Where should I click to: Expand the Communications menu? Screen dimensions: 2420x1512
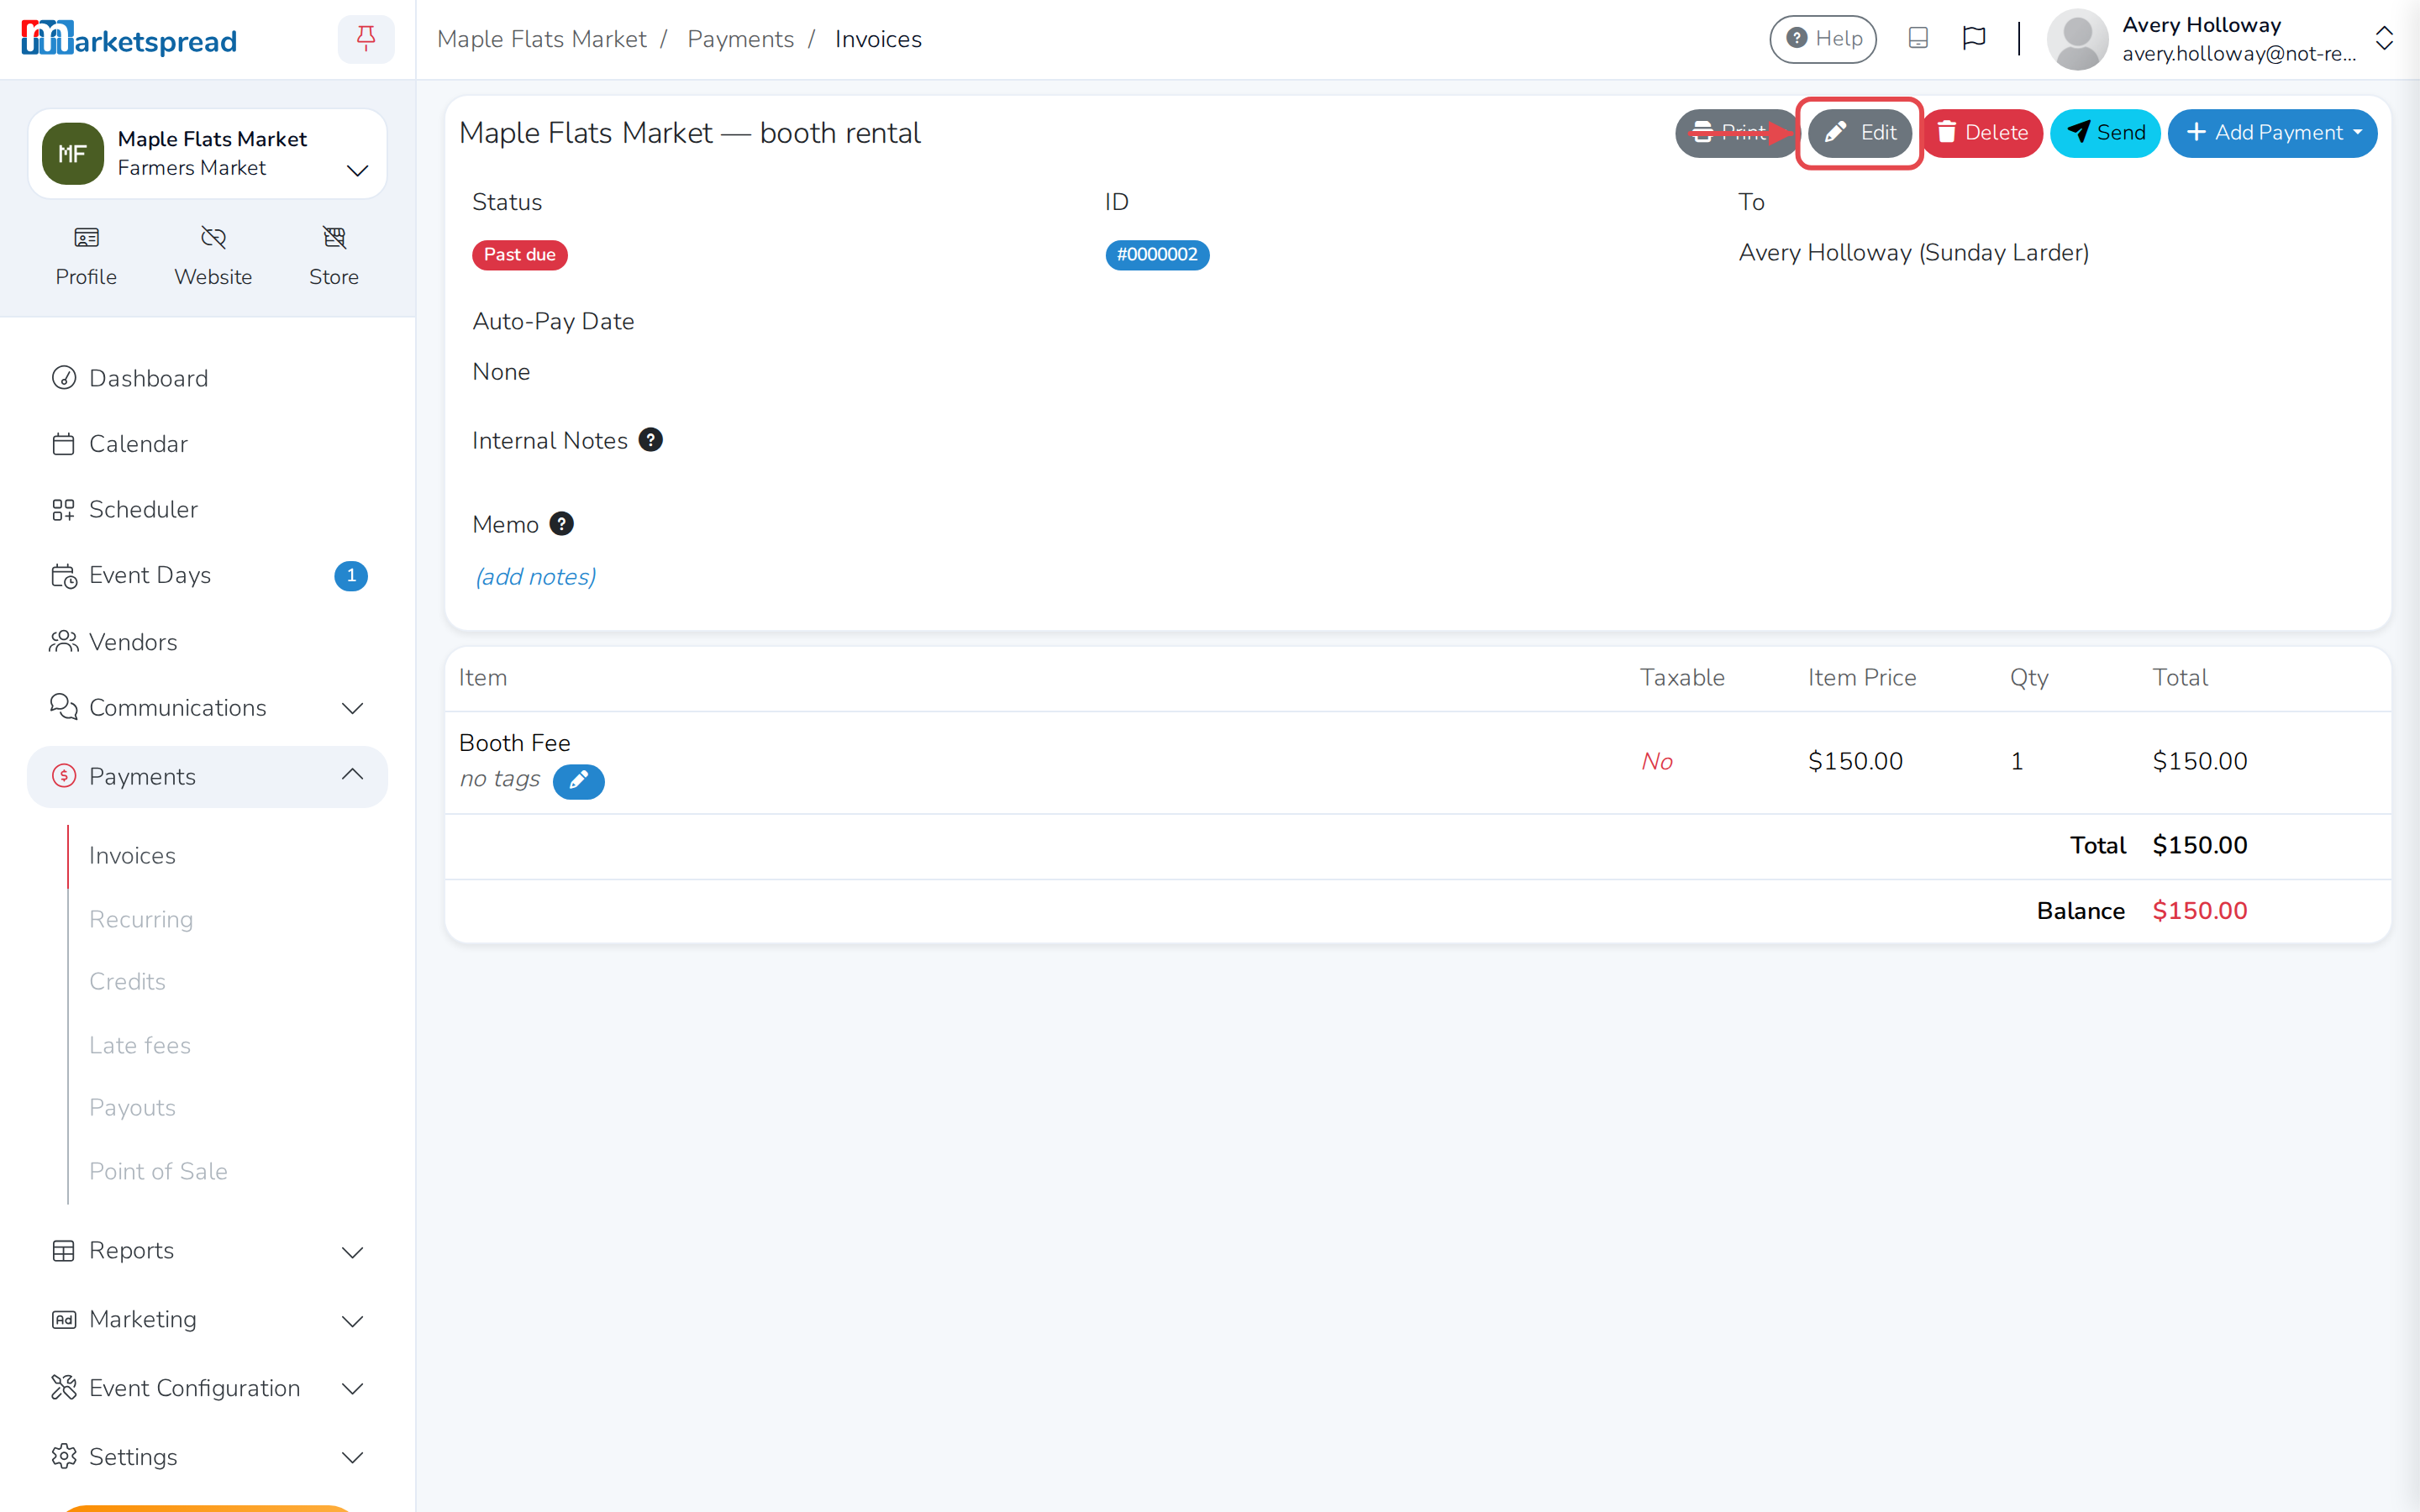point(207,708)
